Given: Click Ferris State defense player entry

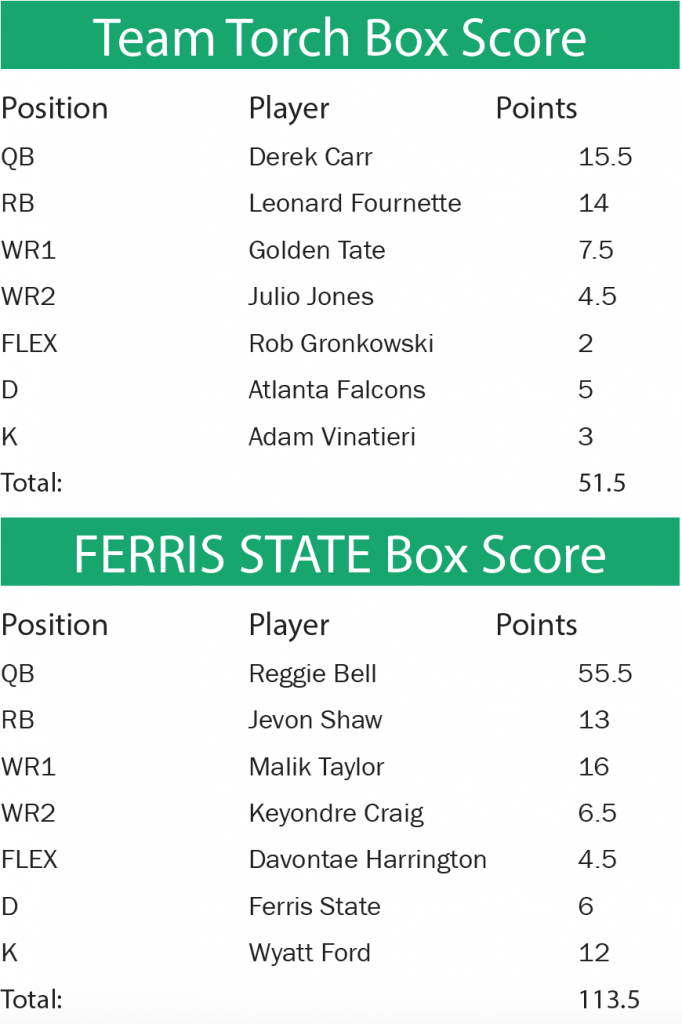Looking at the screenshot, I should (314, 907).
